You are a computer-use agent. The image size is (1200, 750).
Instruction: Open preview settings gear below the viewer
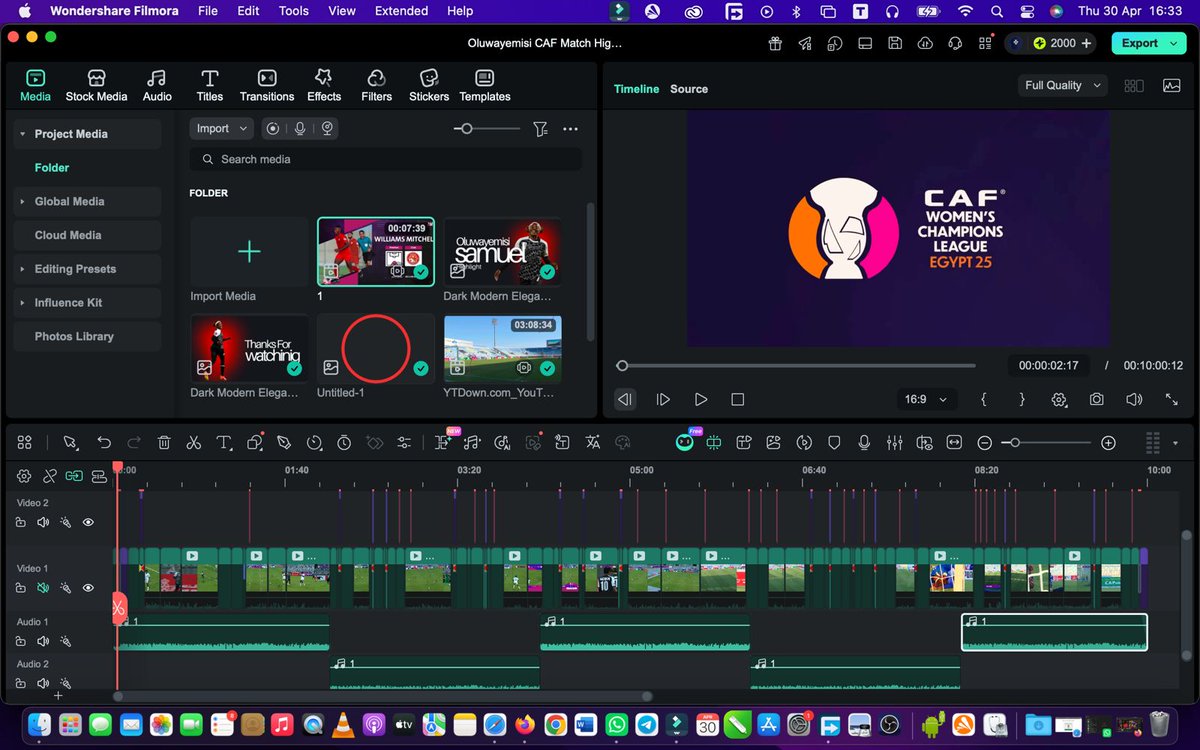1059,399
